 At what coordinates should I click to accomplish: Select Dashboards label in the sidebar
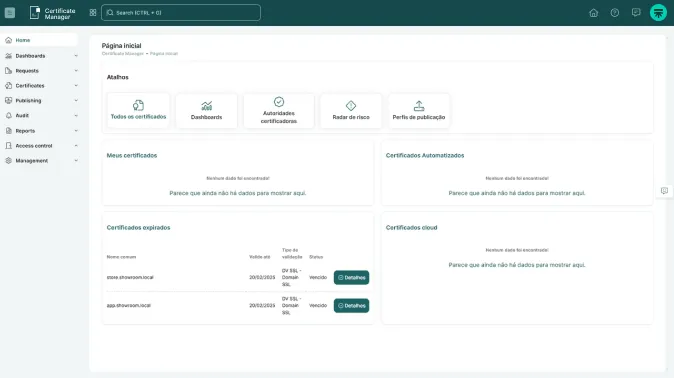coord(30,56)
